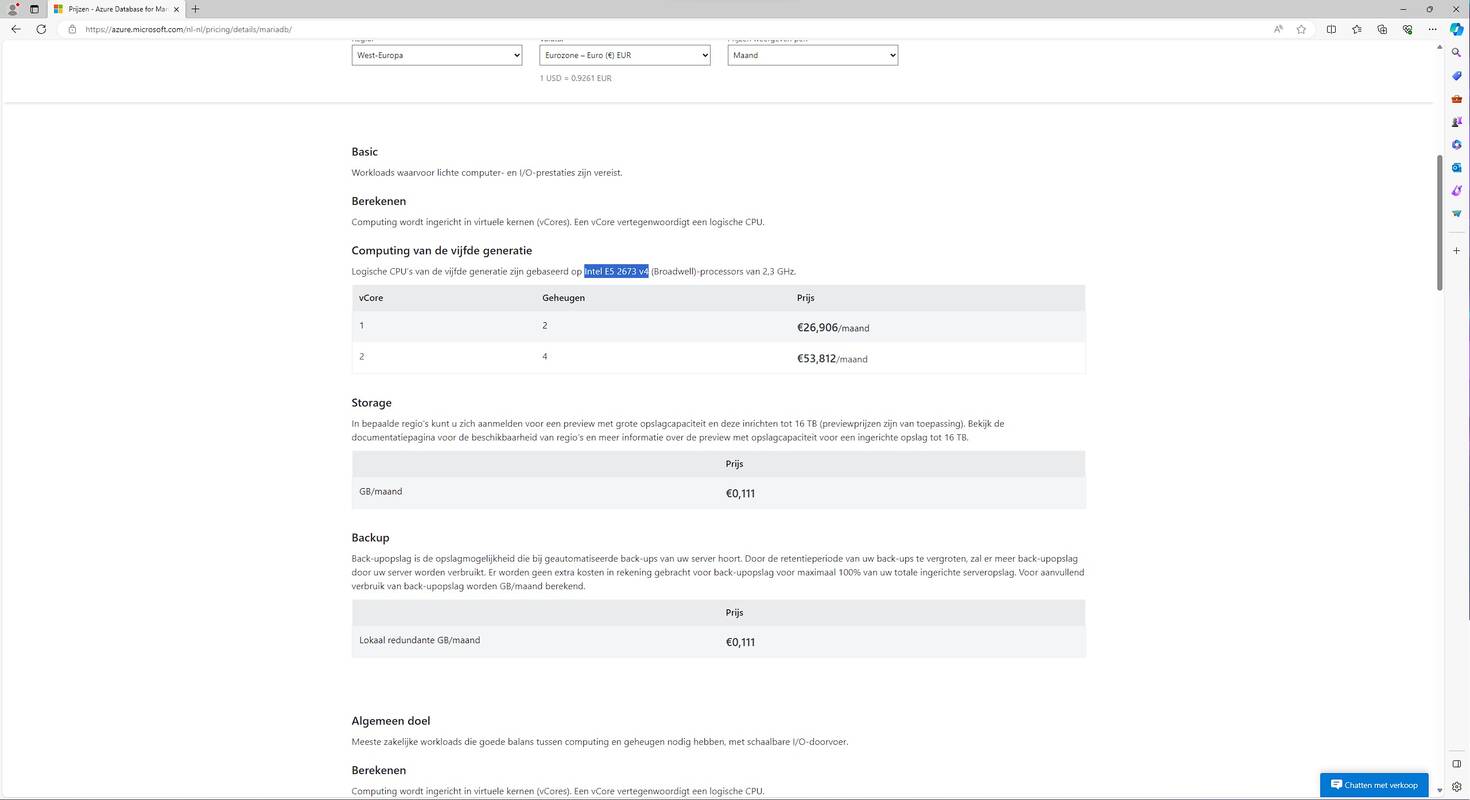Open sidebar Outlook icon

[x=1457, y=168]
